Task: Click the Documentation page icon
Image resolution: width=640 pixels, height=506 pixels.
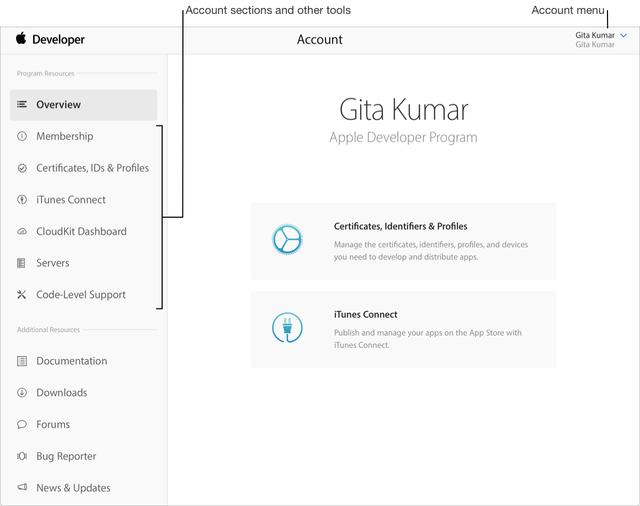Action: point(22,361)
